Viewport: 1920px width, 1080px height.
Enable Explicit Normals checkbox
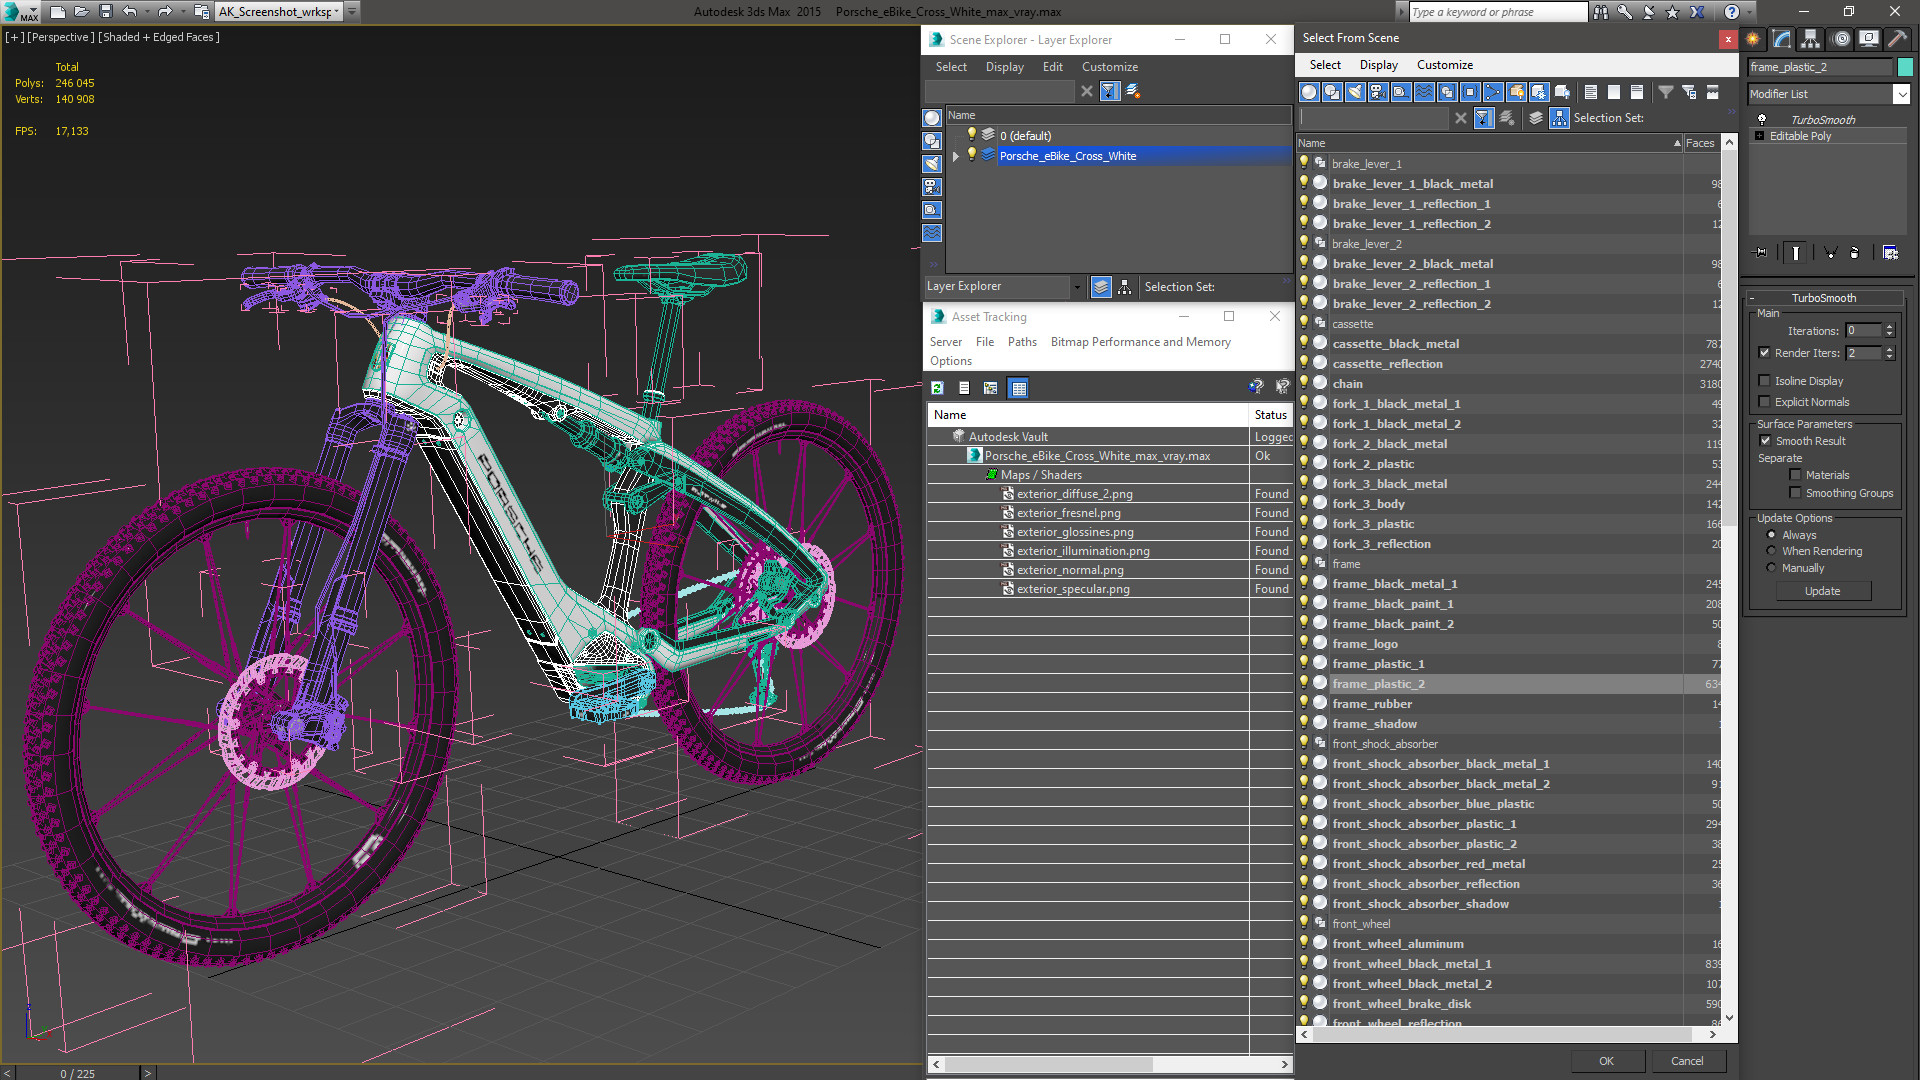click(1765, 402)
